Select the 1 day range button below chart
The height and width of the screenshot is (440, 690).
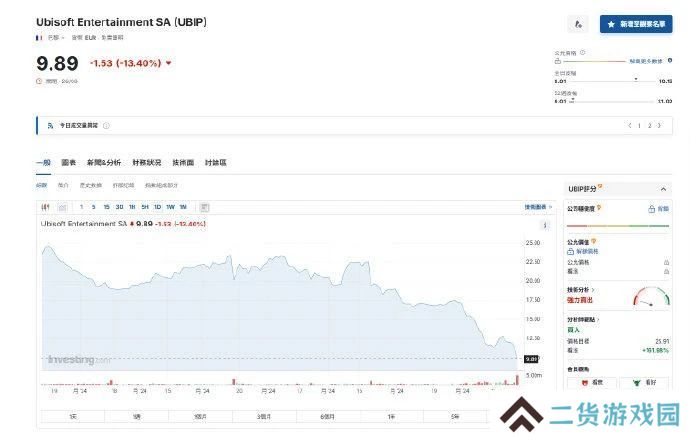pyautogui.click(x=73, y=416)
